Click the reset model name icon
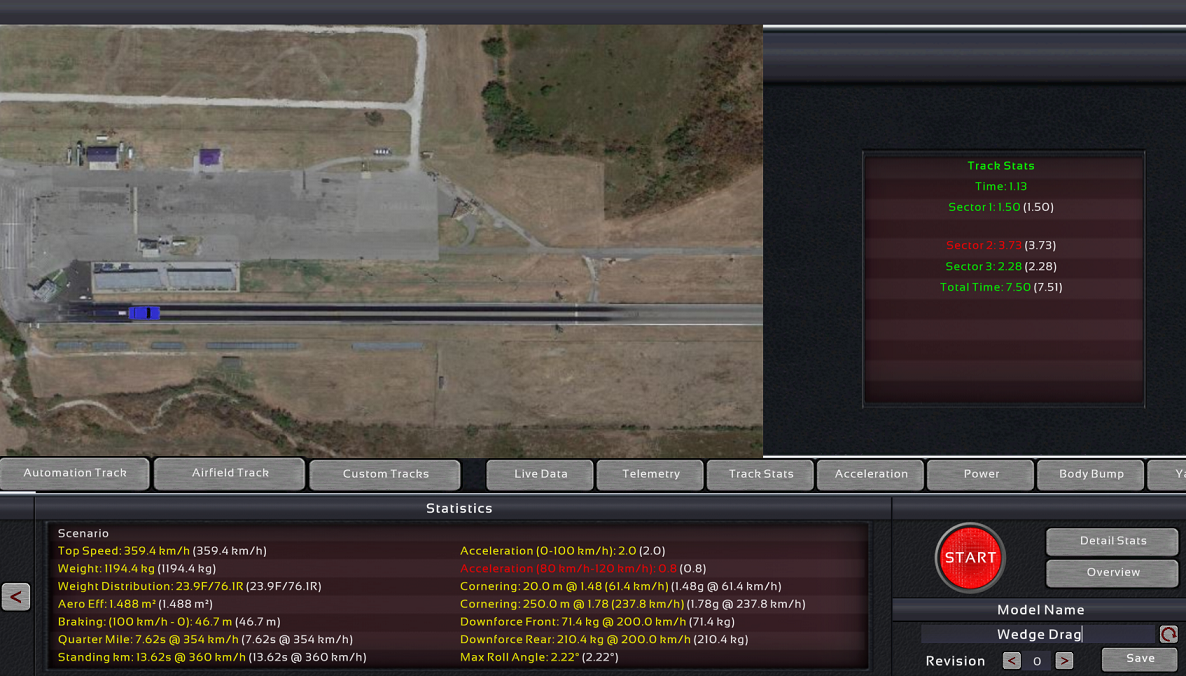Screen dimensions: 1186x676 click(x=1168, y=634)
